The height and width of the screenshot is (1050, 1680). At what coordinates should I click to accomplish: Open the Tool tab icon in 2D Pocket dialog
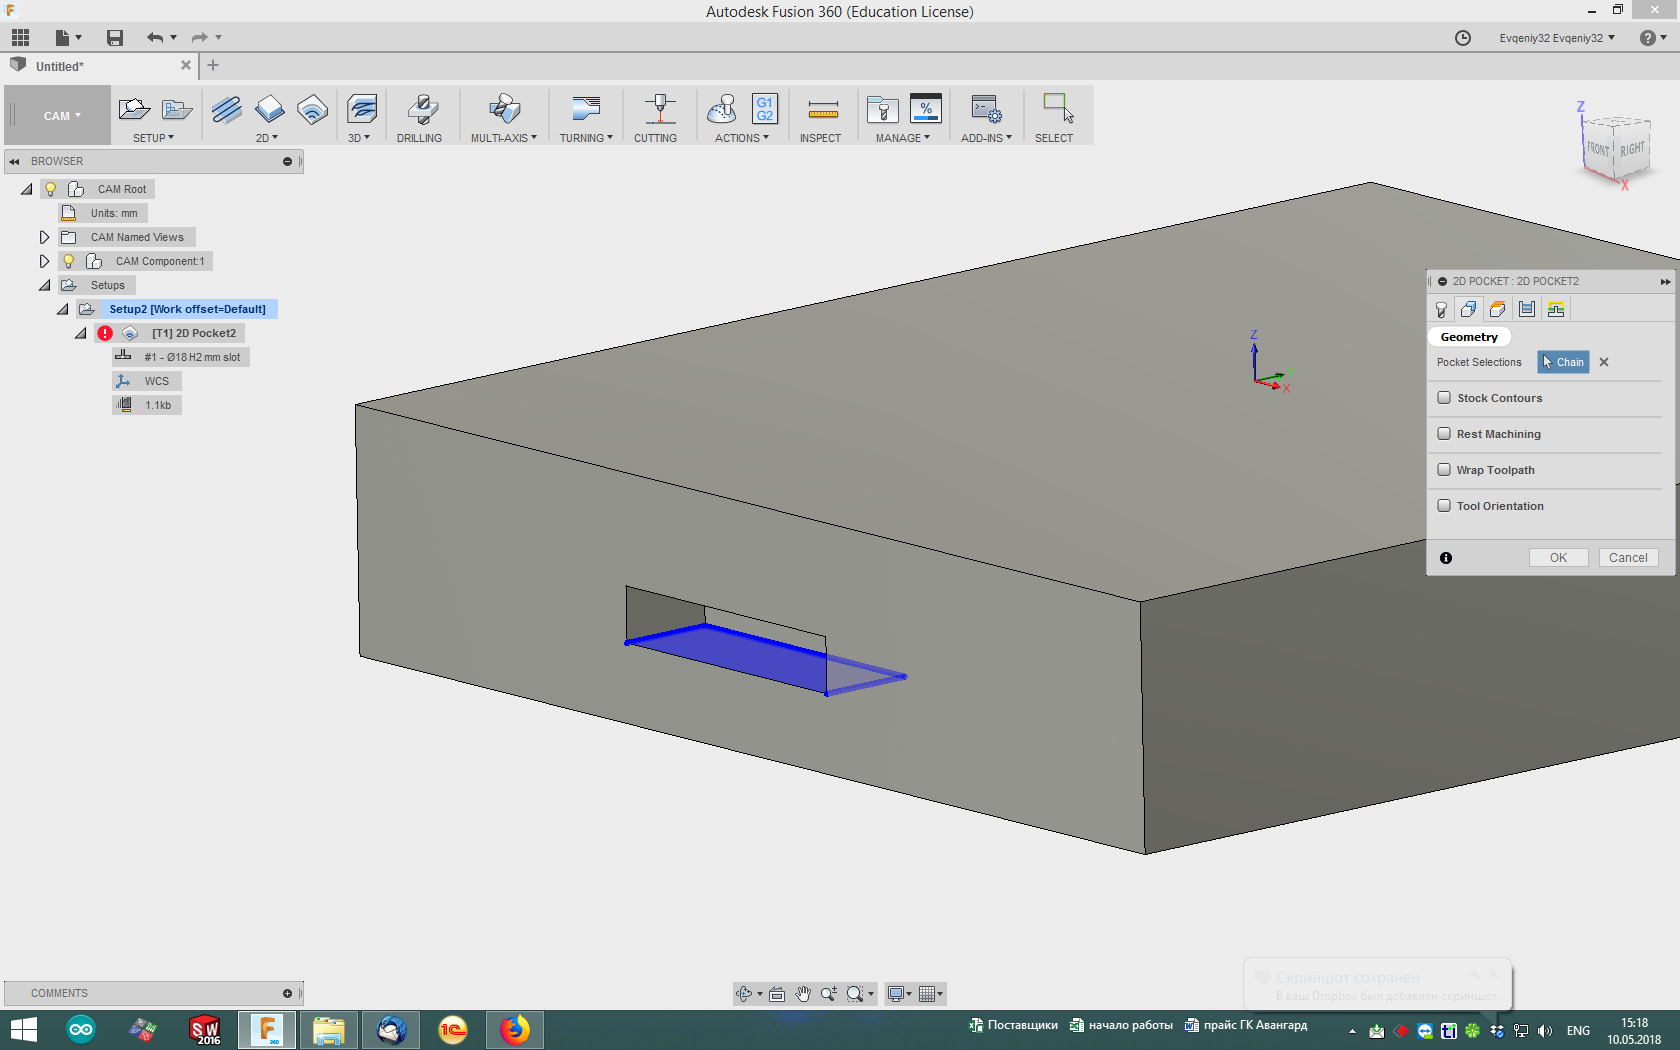[x=1440, y=309]
